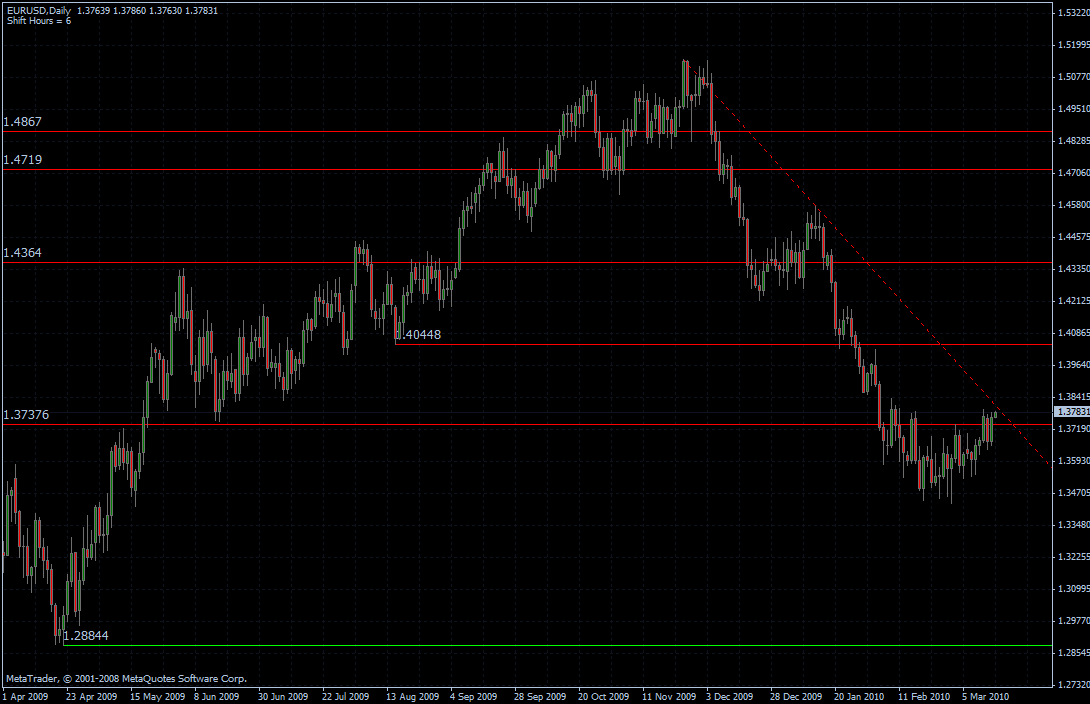Image resolution: width=1090 pixels, height=704 pixels.
Task: Click the red dashed descending trendline
Action: pyautogui.click(x=869, y=264)
